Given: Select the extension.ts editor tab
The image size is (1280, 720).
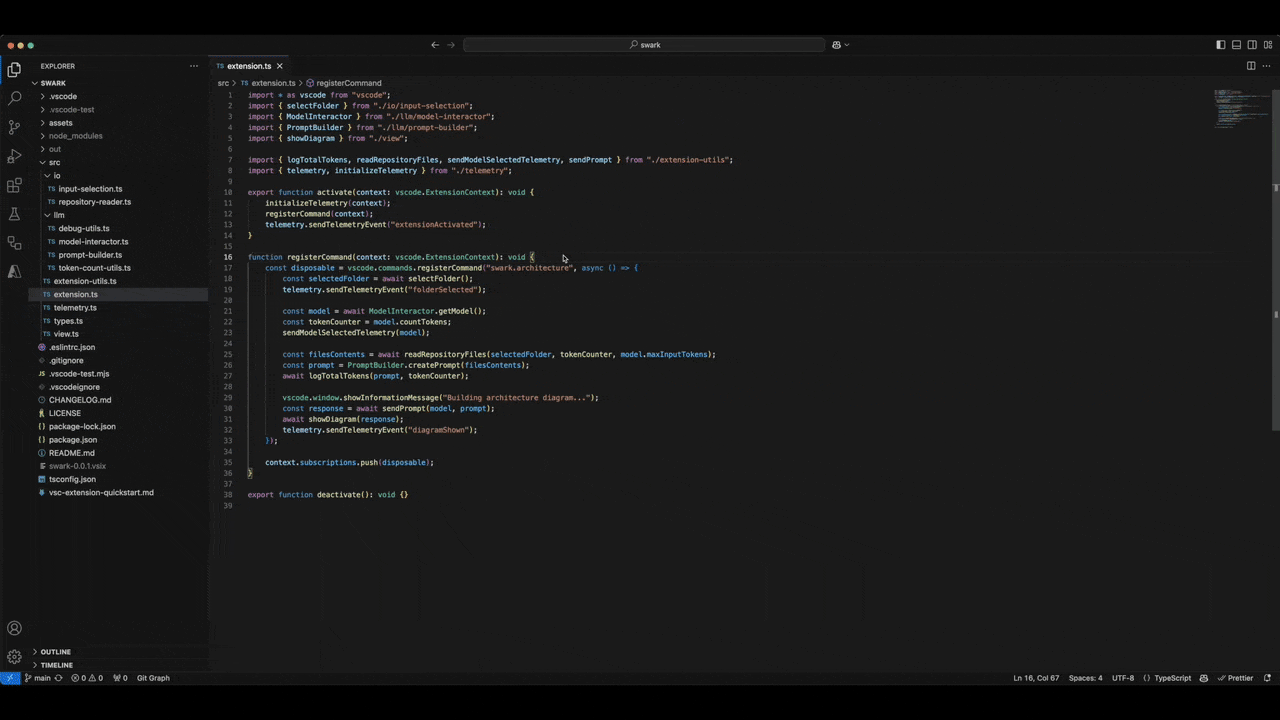Looking at the screenshot, I should [248, 66].
